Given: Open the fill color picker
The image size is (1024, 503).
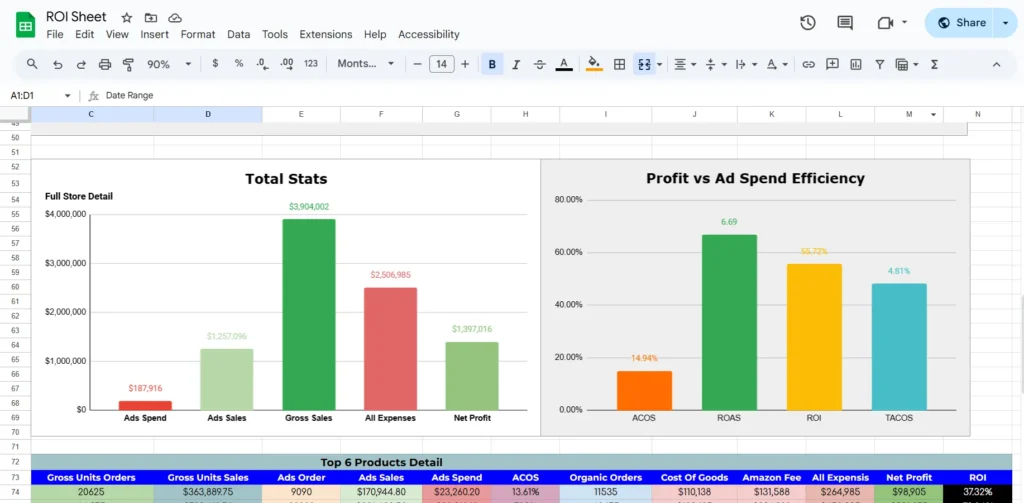Looking at the screenshot, I should coord(594,64).
